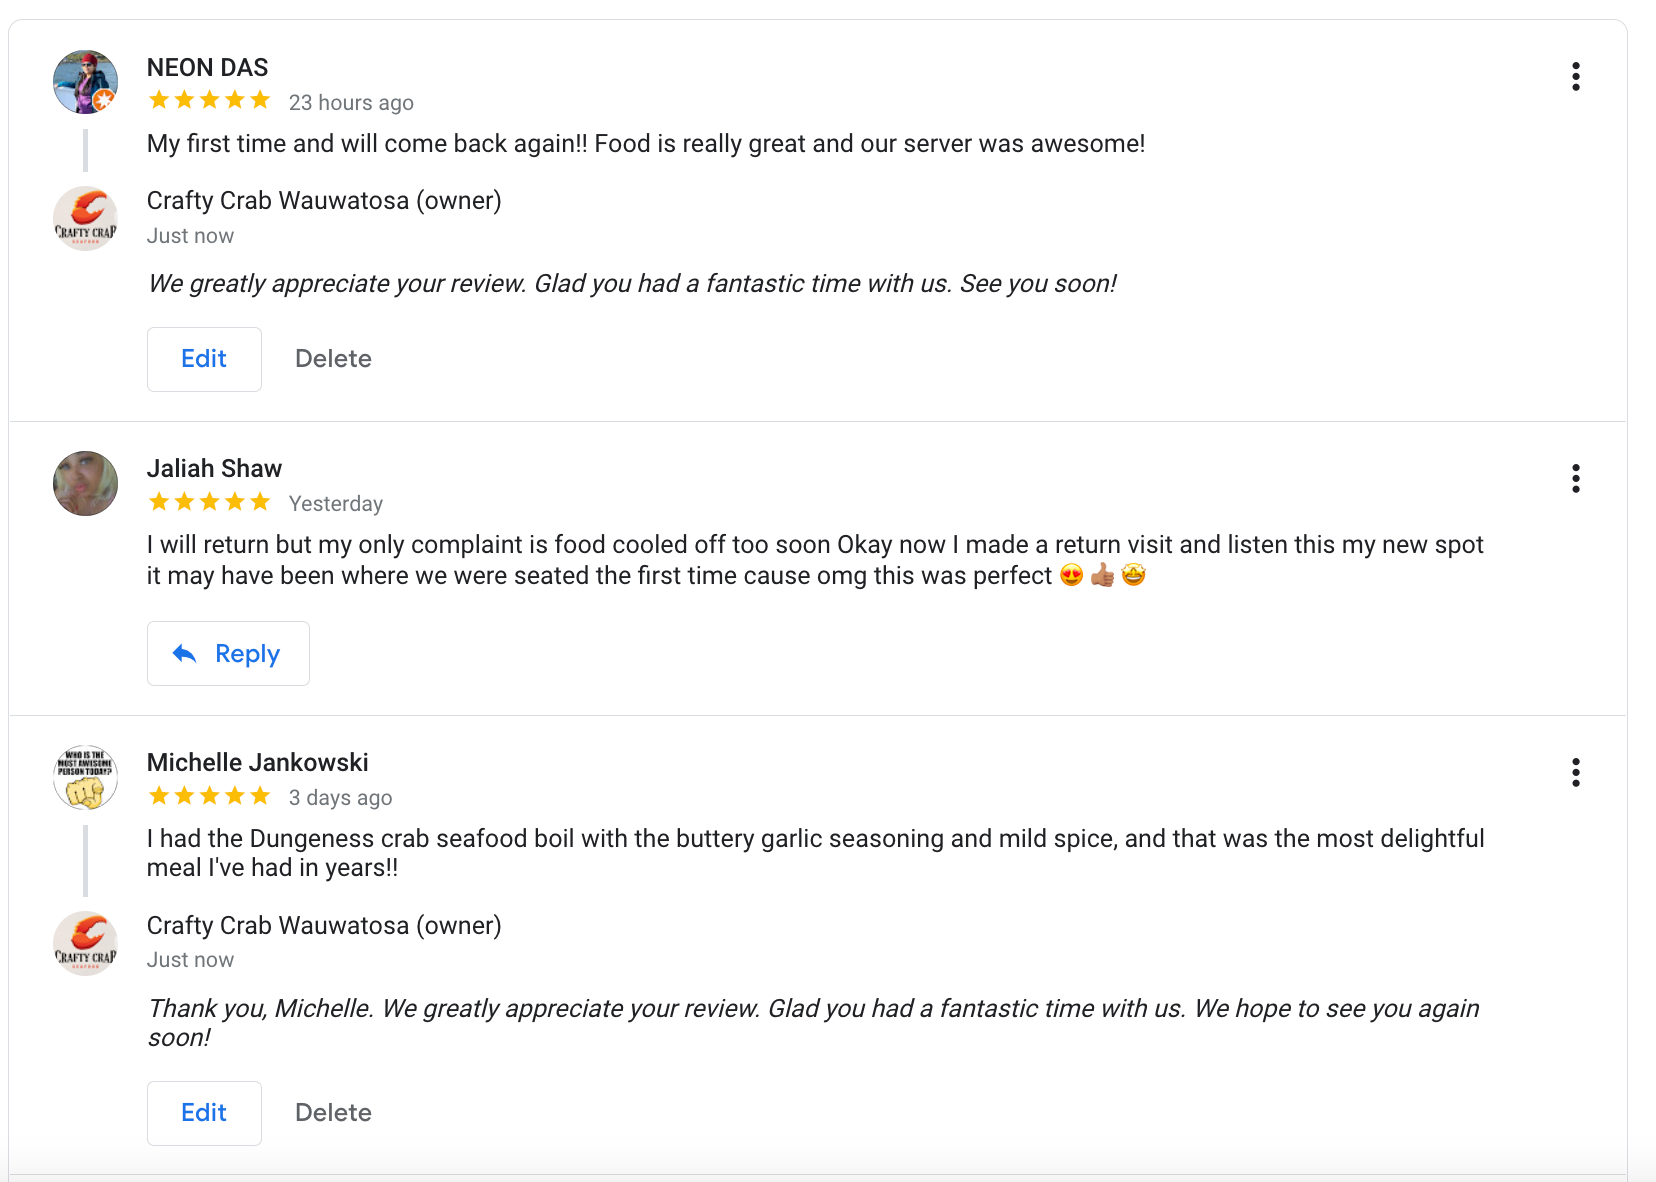Click Michelle Jankowski's profile avatar
1656x1182 pixels.
point(85,777)
